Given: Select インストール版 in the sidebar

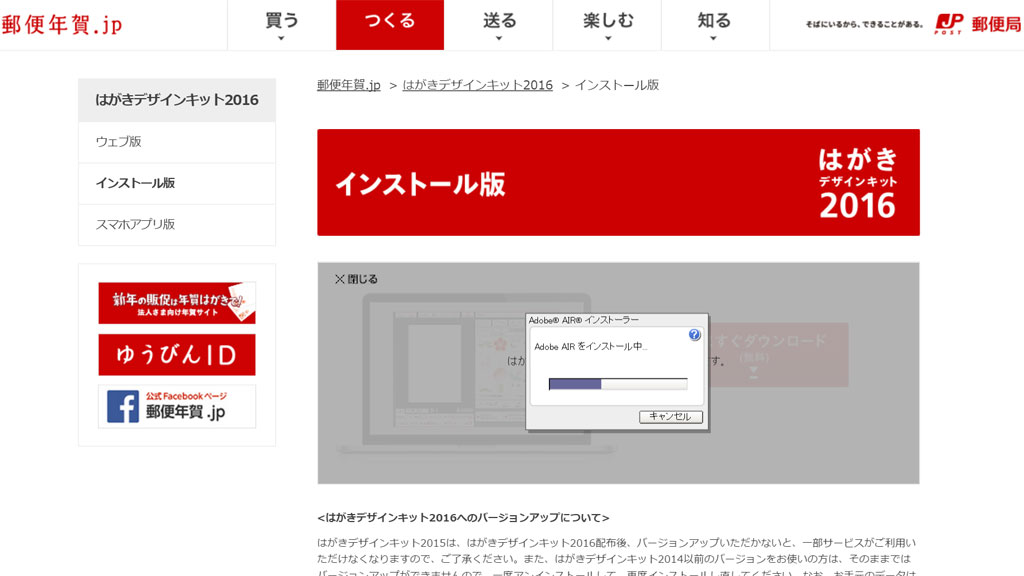Looking at the screenshot, I should (x=177, y=184).
